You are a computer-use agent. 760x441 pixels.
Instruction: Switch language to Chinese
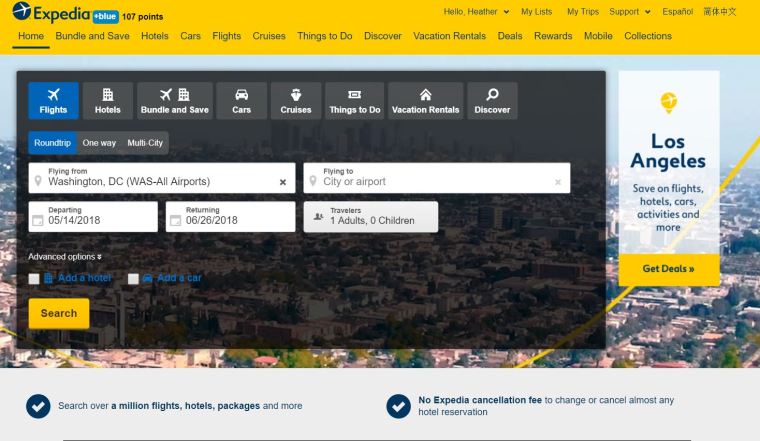pos(720,12)
